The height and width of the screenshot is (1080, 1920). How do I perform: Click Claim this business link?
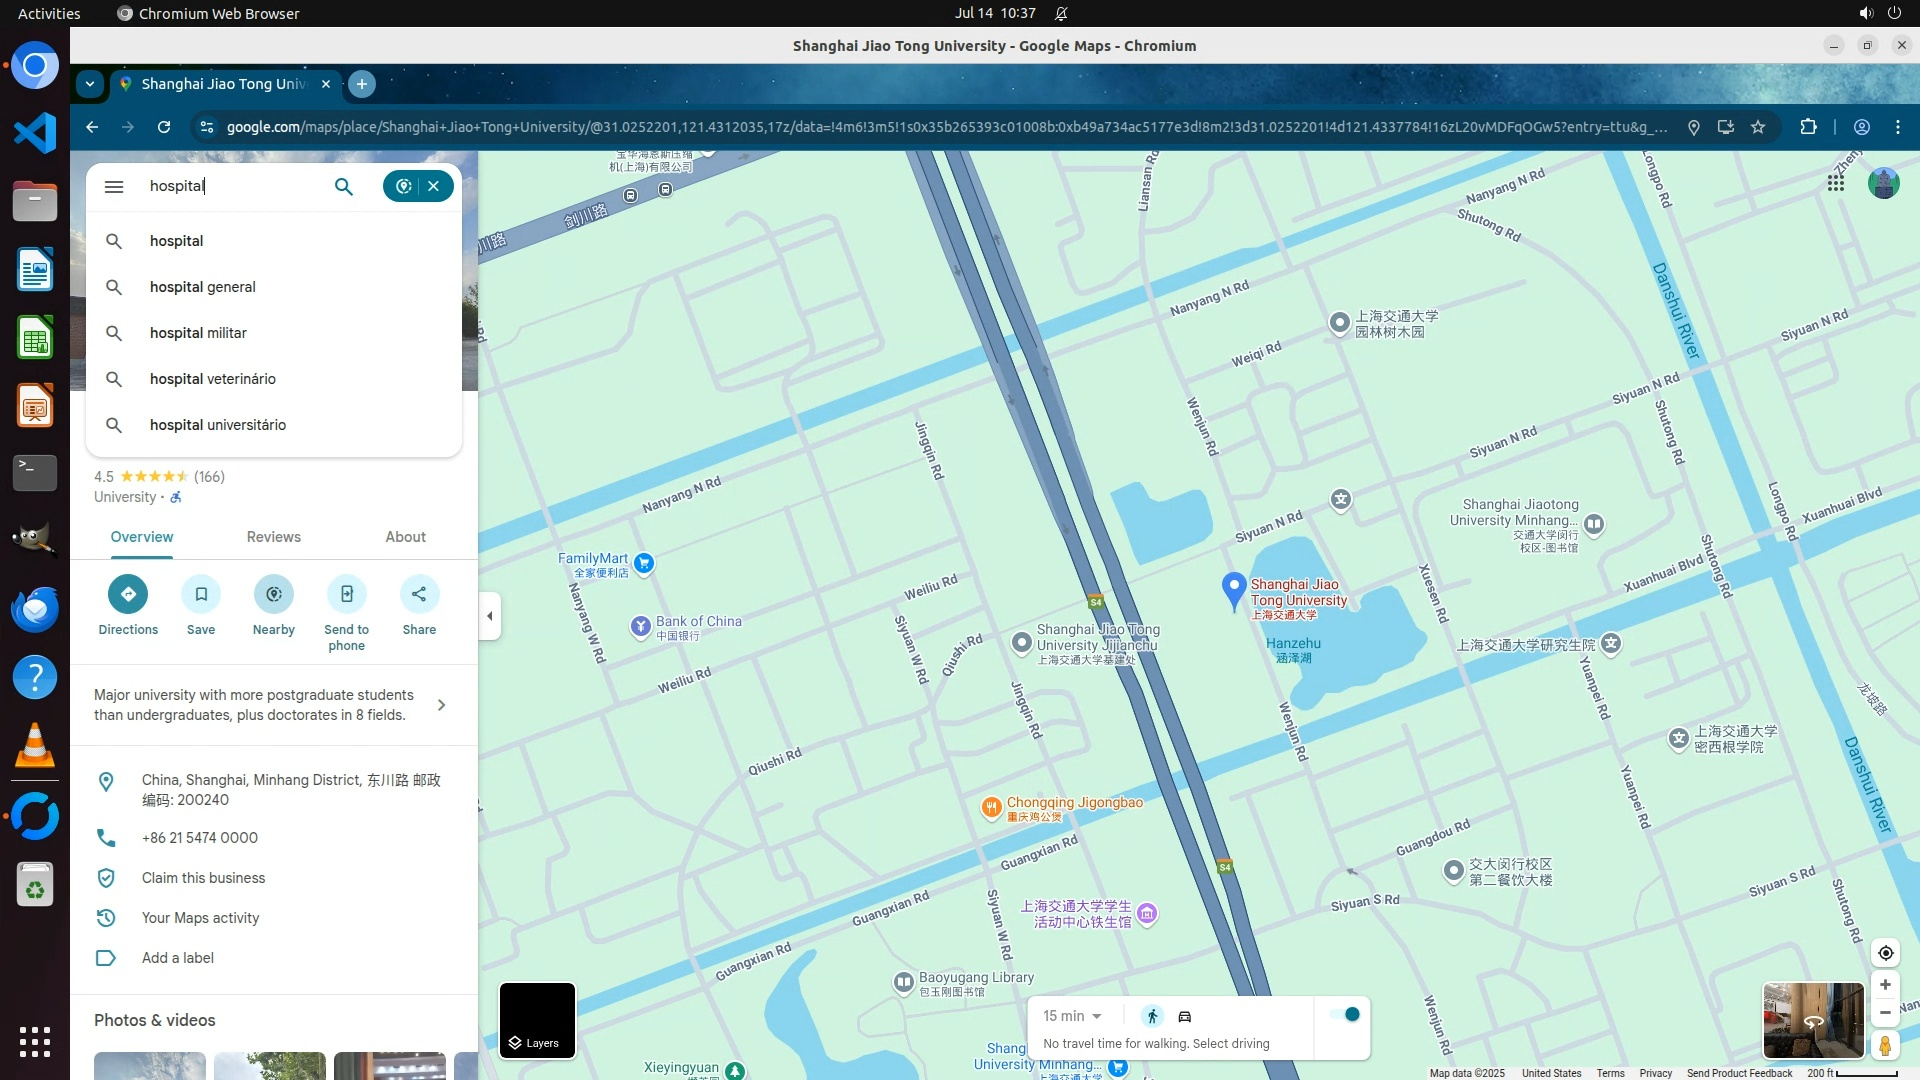tap(203, 878)
